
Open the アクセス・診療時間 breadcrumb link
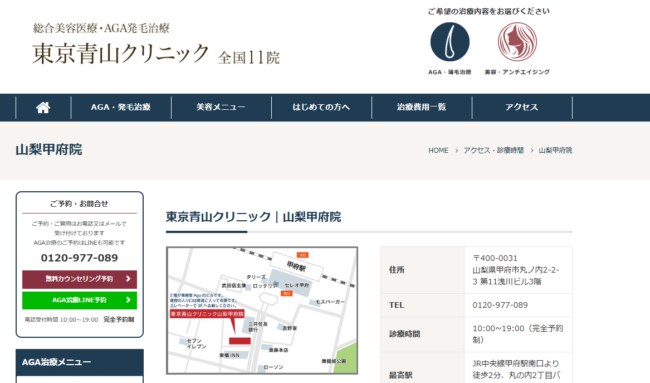493,150
